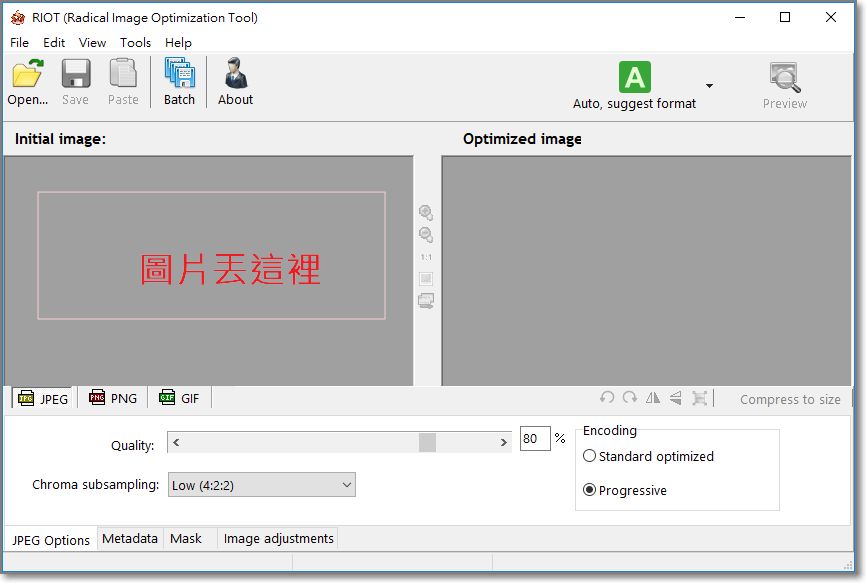Open the Auto suggest format dropdown arrow
Image resolution: width=866 pixels, height=583 pixels.
point(709,86)
